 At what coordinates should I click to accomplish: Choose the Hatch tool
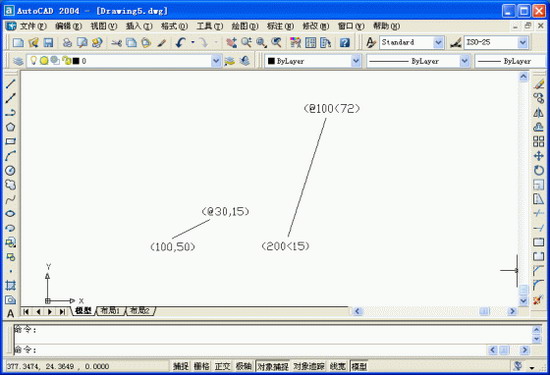coord(11,286)
